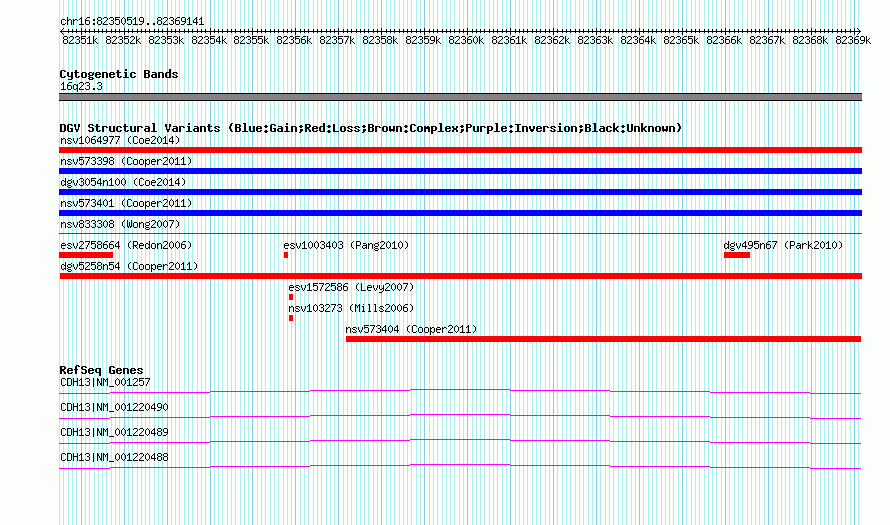This screenshot has width=890, height=525.
Task: Select the dgv495n67 (Park2010) red bar
Action: pos(737,255)
